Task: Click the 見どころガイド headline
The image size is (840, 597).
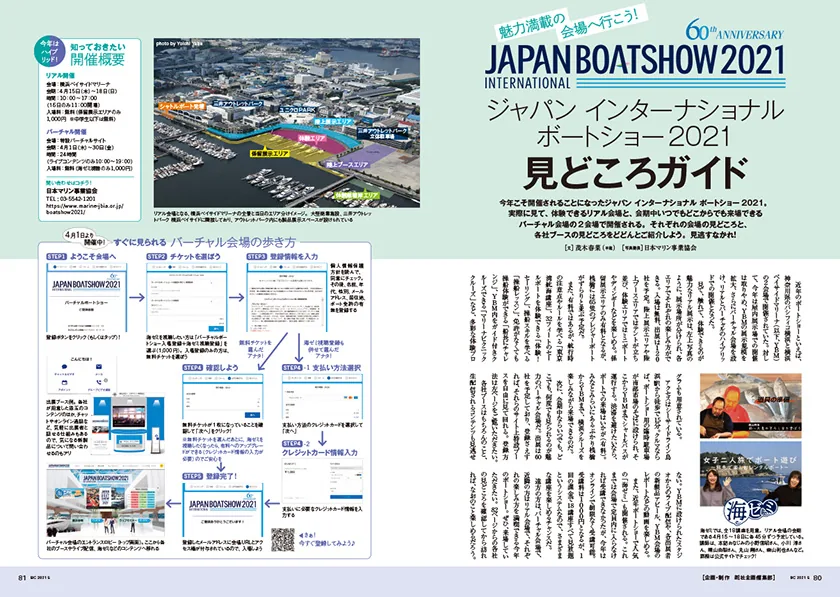Action: pos(634,173)
